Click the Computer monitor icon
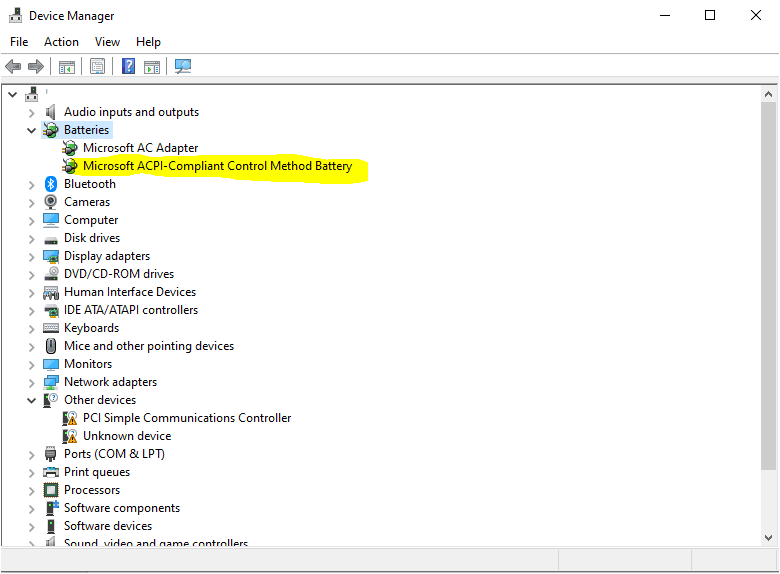The height and width of the screenshot is (574, 780). pos(50,220)
